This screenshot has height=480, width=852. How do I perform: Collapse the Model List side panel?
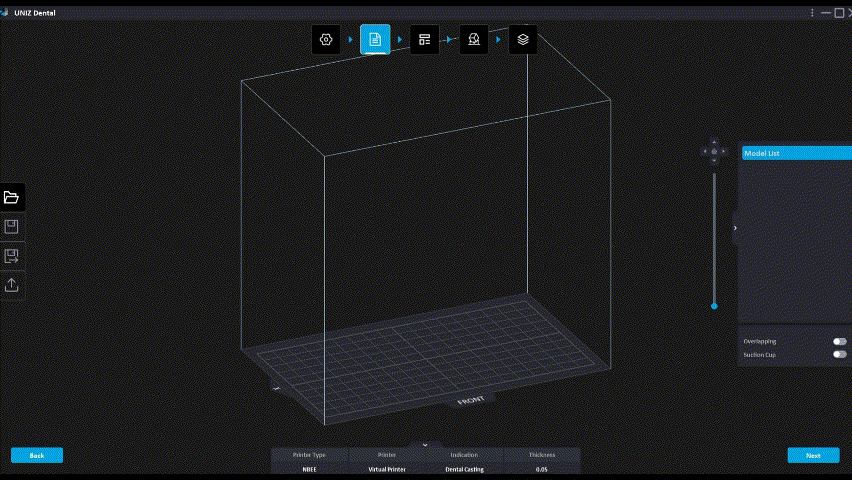735,228
